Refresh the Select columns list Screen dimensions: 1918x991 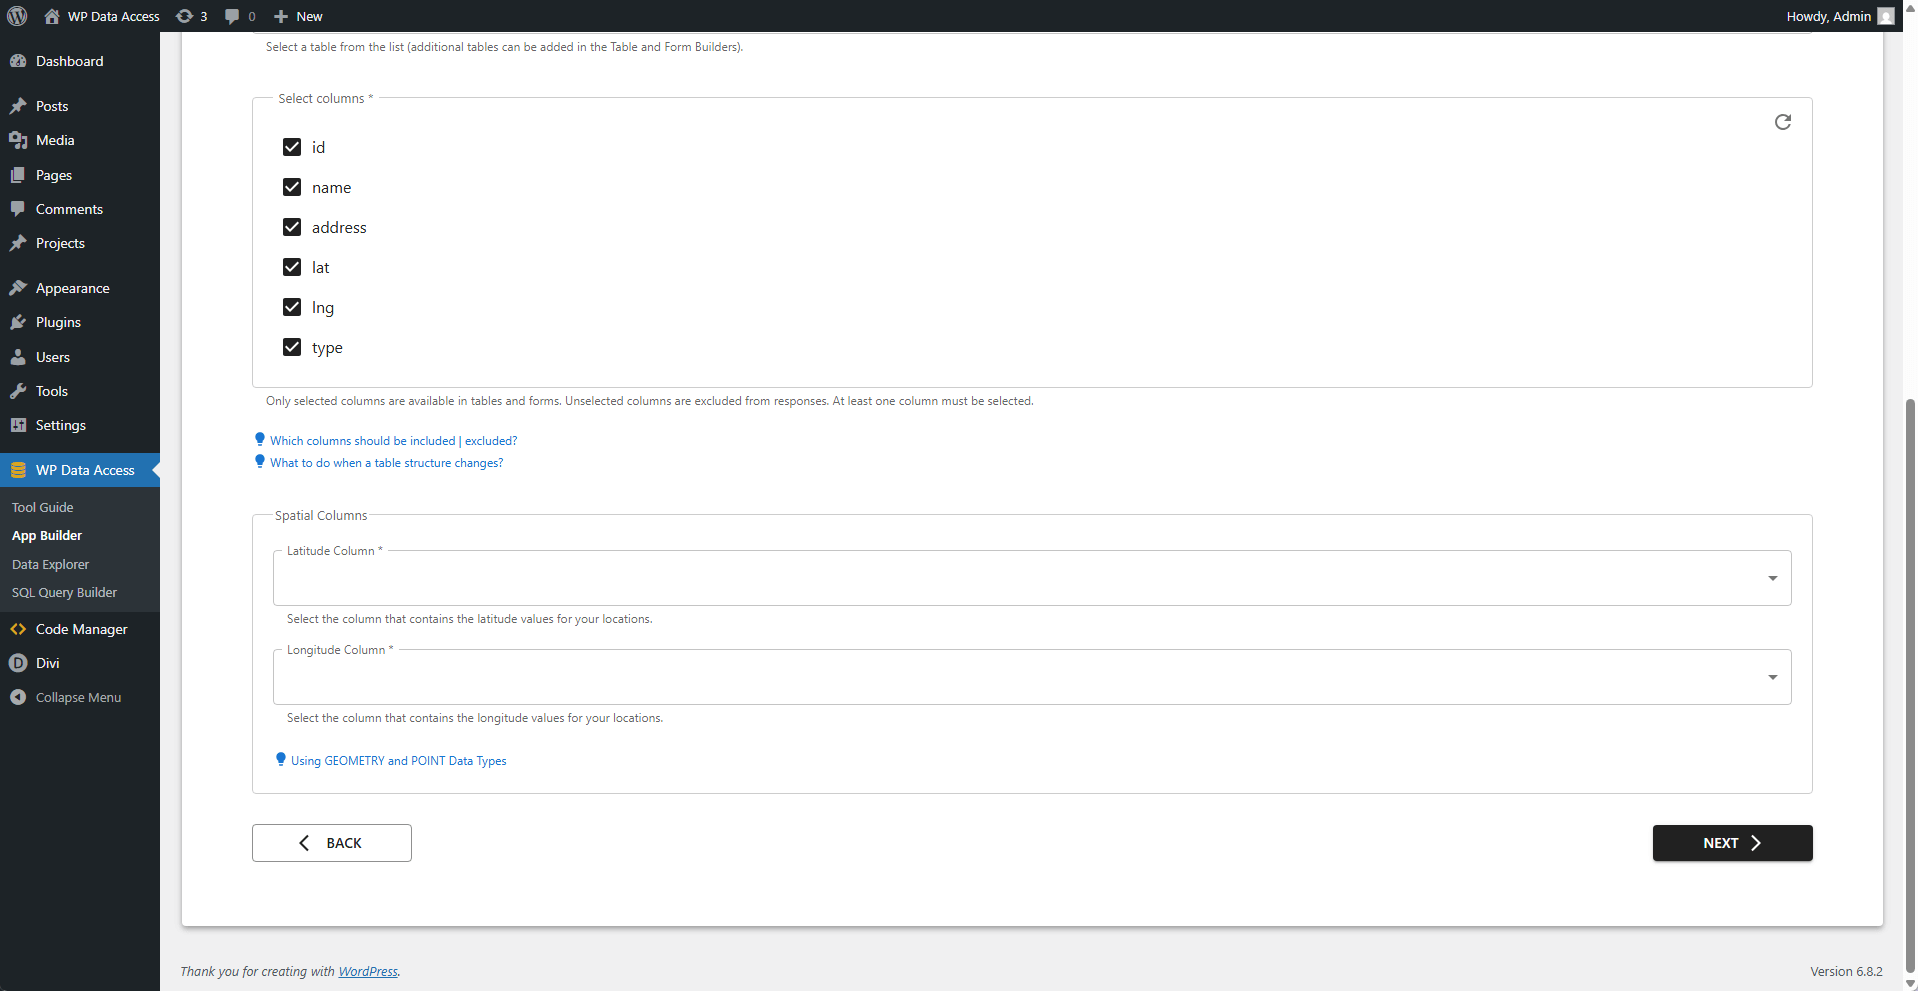tap(1784, 121)
